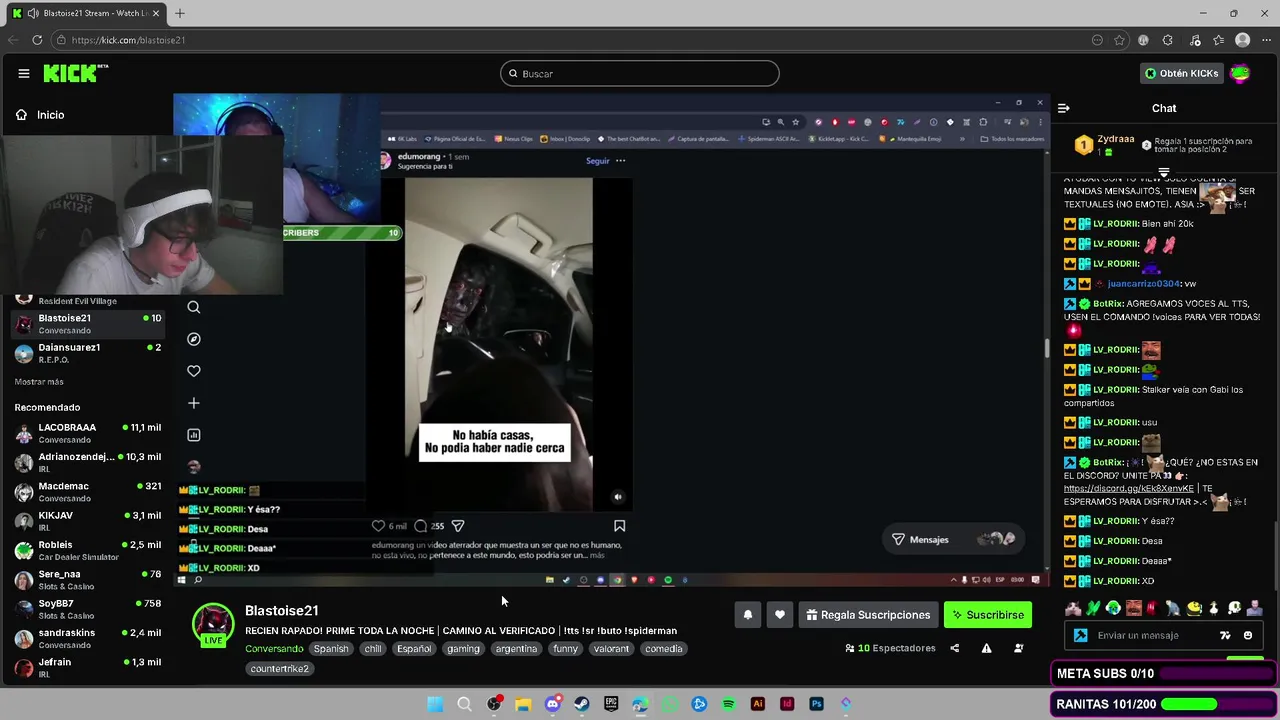Open Sere_naa recommended channel
The height and width of the screenshot is (720, 1280).
(88, 580)
